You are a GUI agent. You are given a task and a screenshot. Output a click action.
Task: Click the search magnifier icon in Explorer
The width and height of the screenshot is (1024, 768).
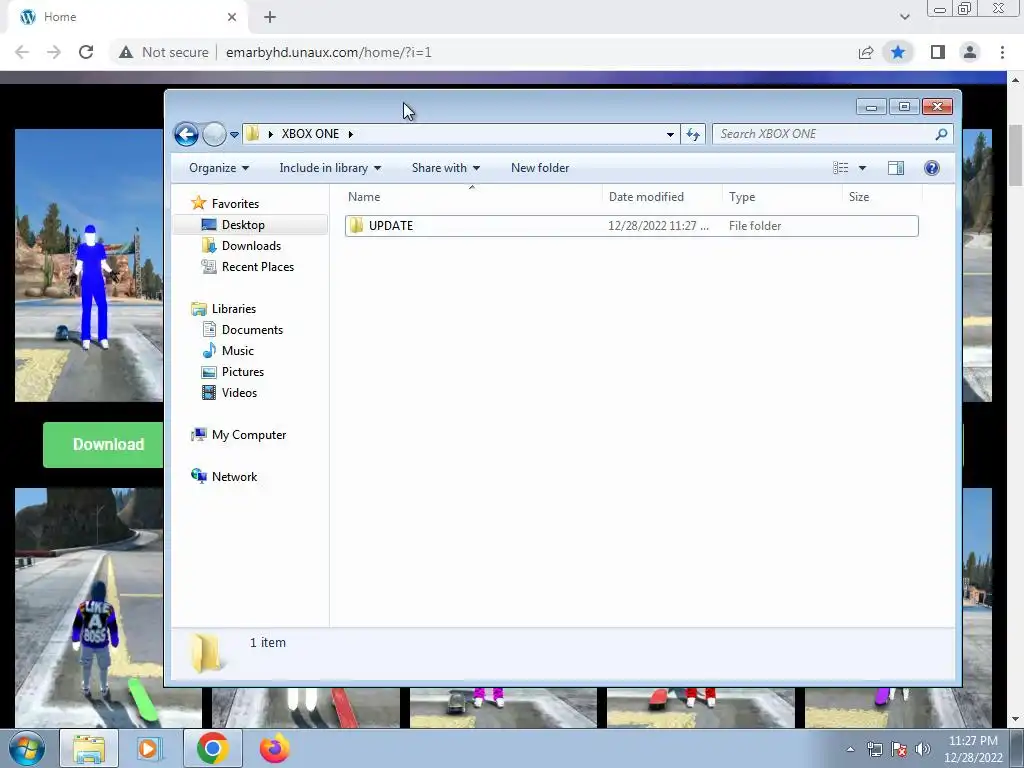pos(941,134)
